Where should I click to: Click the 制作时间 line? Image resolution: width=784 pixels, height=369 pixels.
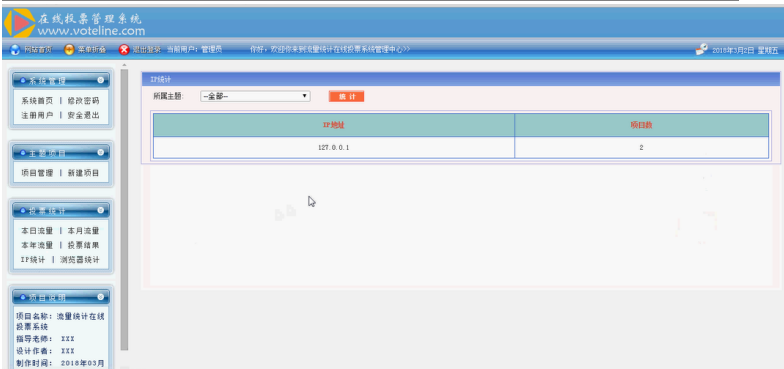point(60,363)
